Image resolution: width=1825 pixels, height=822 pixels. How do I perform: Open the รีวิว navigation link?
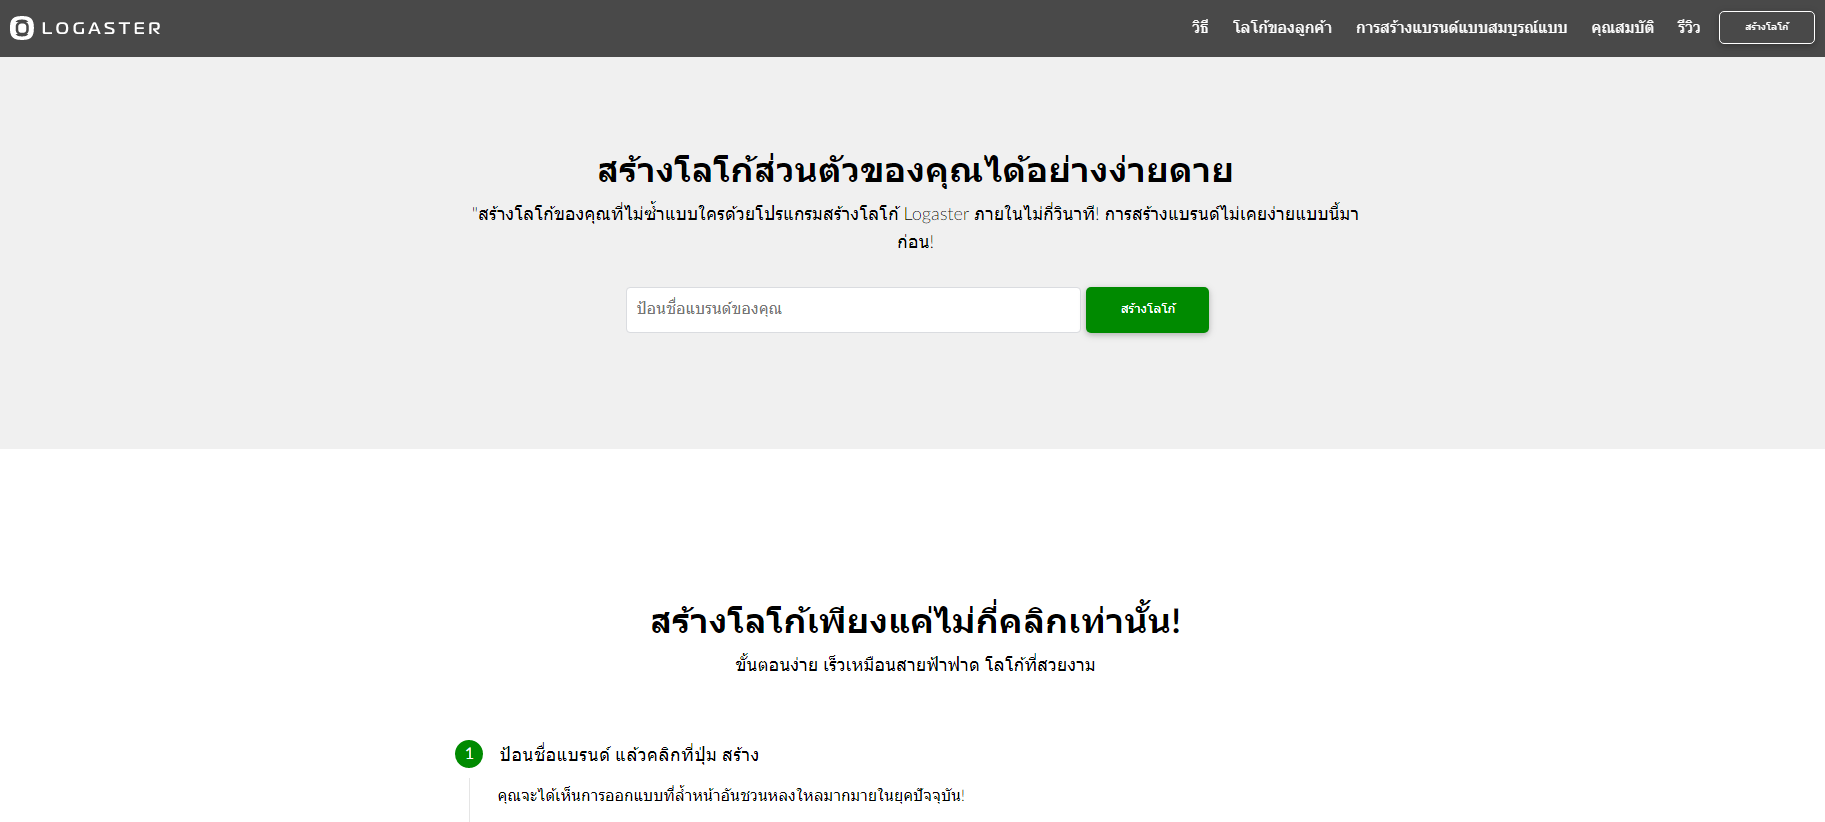(1689, 28)
